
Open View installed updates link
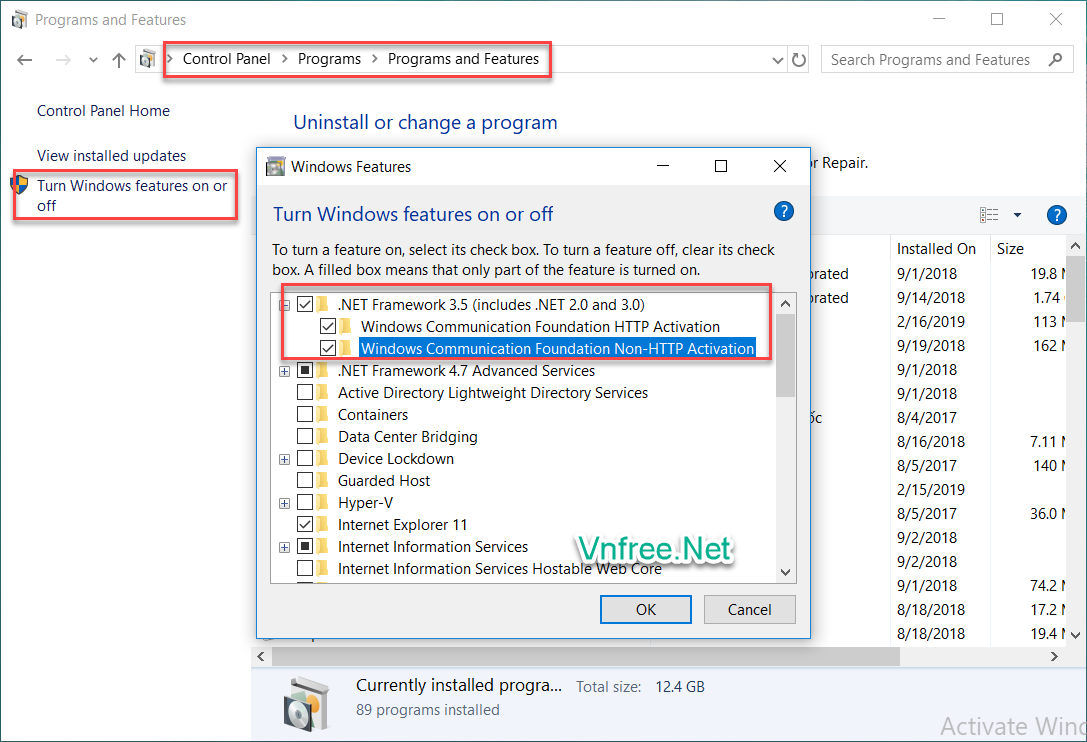point(111,156)
